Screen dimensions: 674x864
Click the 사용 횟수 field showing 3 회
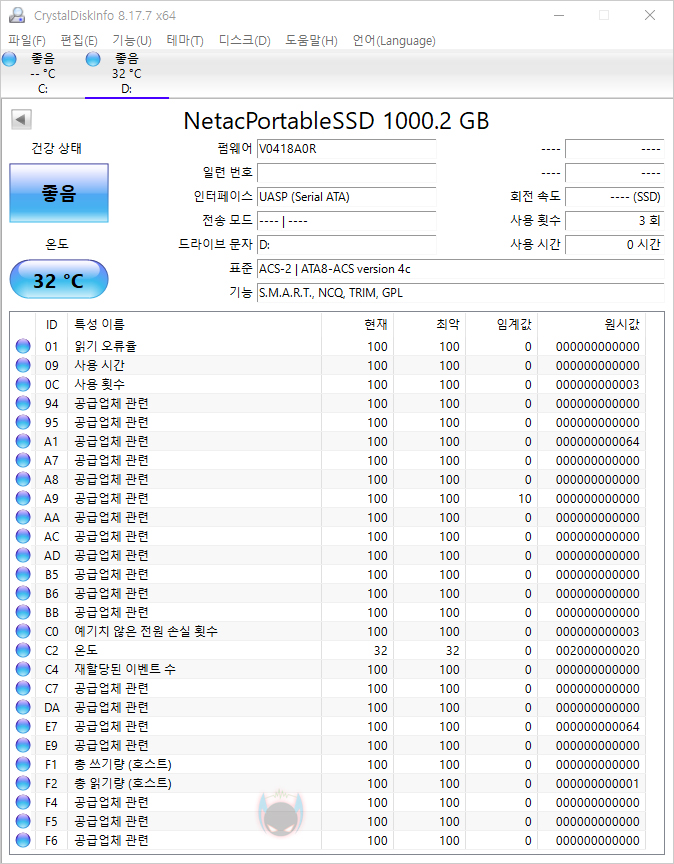(614, 221)
